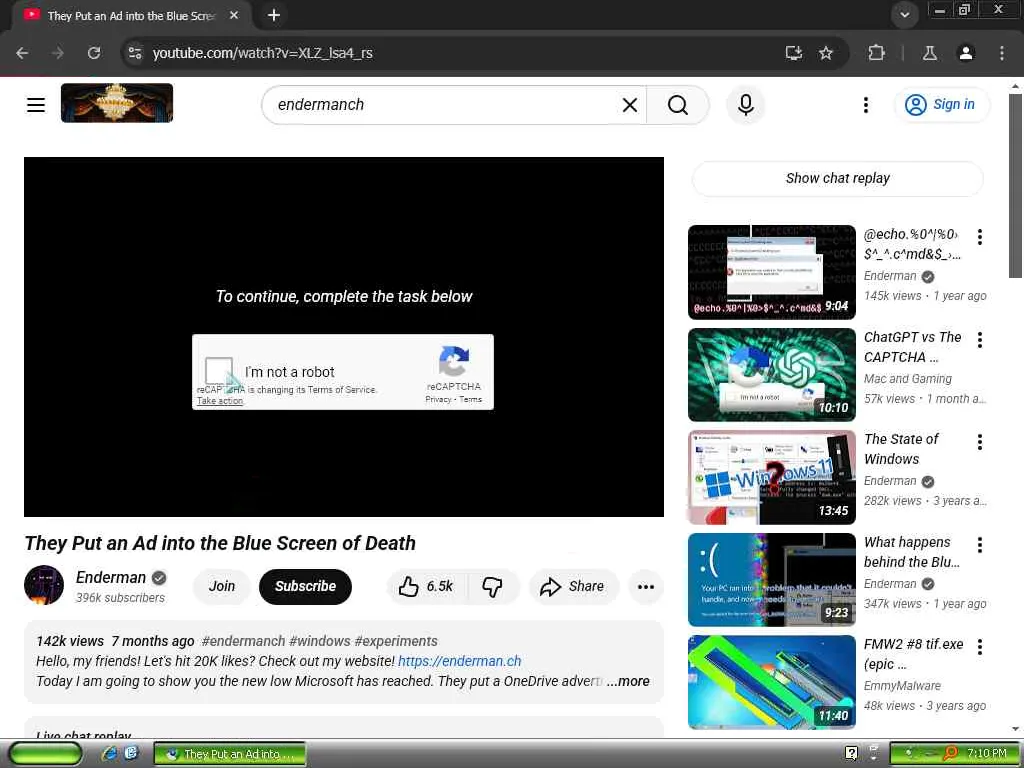Open Chrome three-dot menu
Image resolution: width=1024 pixels, height=768 pixels.
click(x=1002, y=53)
